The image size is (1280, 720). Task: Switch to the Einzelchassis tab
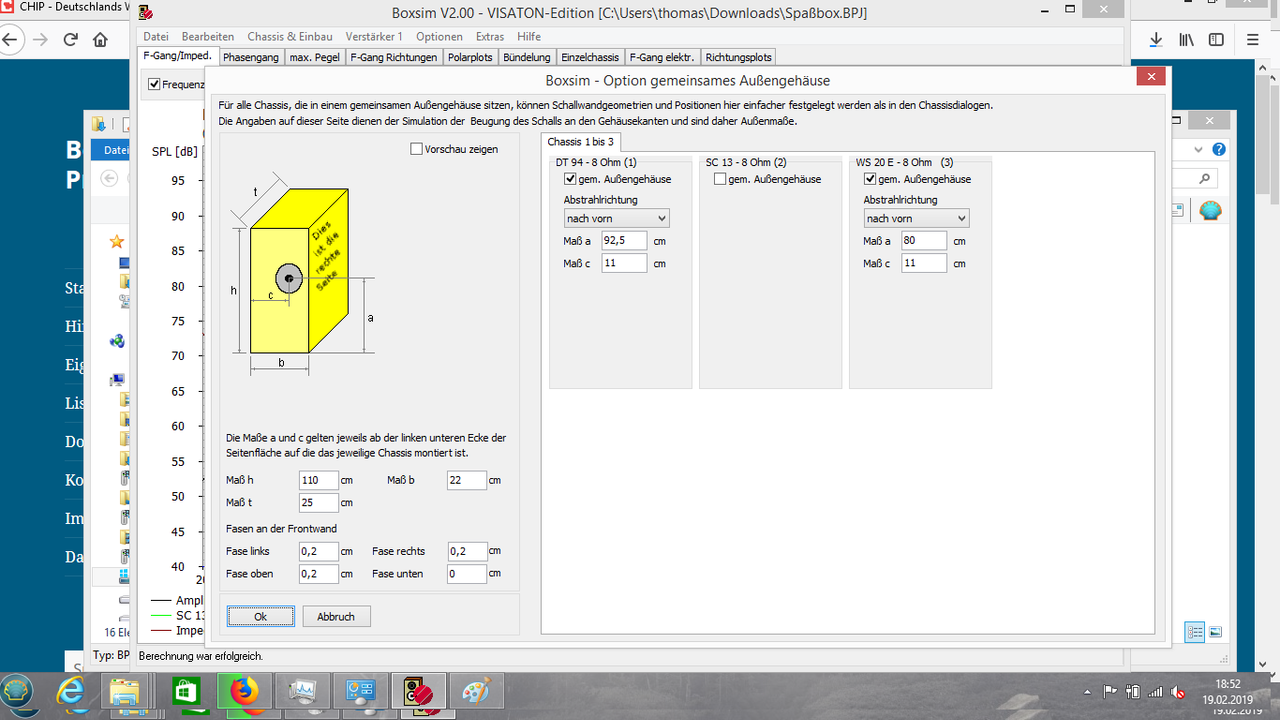pyautogui.click(x=590, y=57)
